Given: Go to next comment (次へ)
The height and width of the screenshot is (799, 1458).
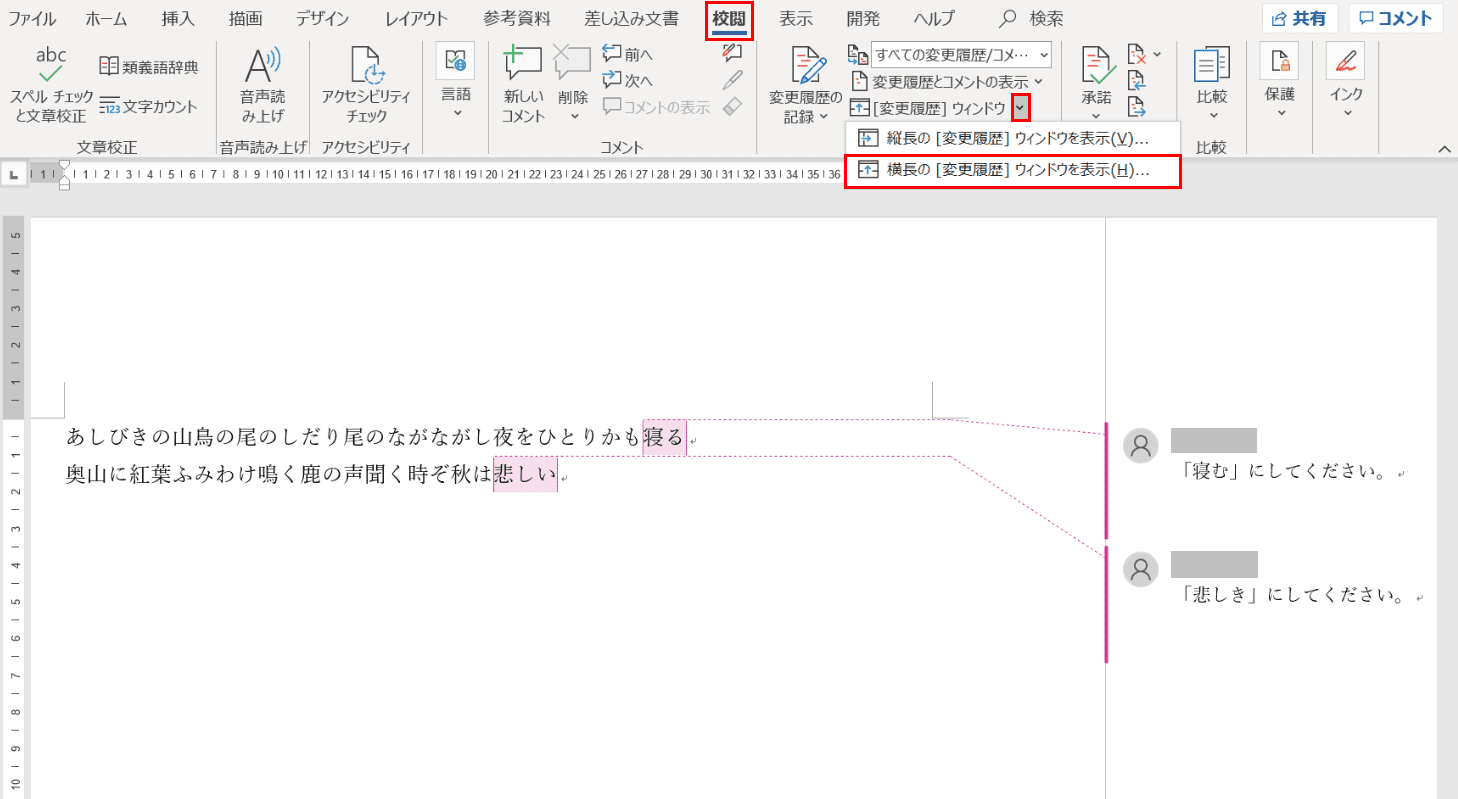Looking at the screenshot, I should pos(628,80).
